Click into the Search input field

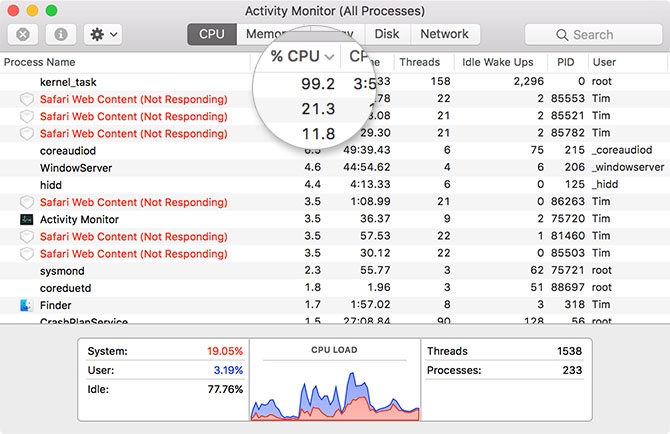point(593,35)
